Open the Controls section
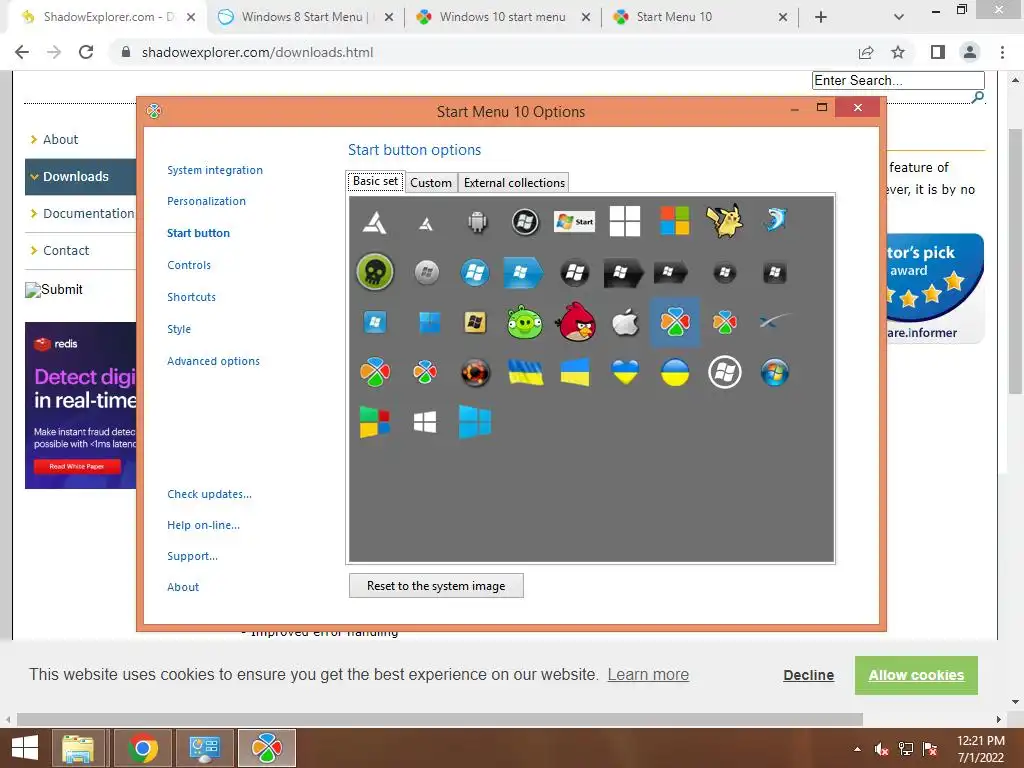 189,265
